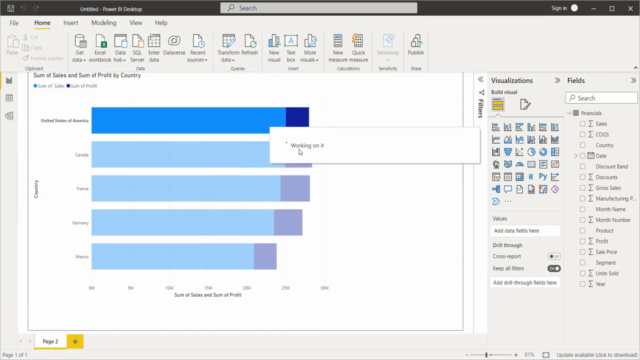The width and height of the screenshot is (640, 360).
Task: Switch to the Modeling ribbon tab
Action: pos(104,23)
